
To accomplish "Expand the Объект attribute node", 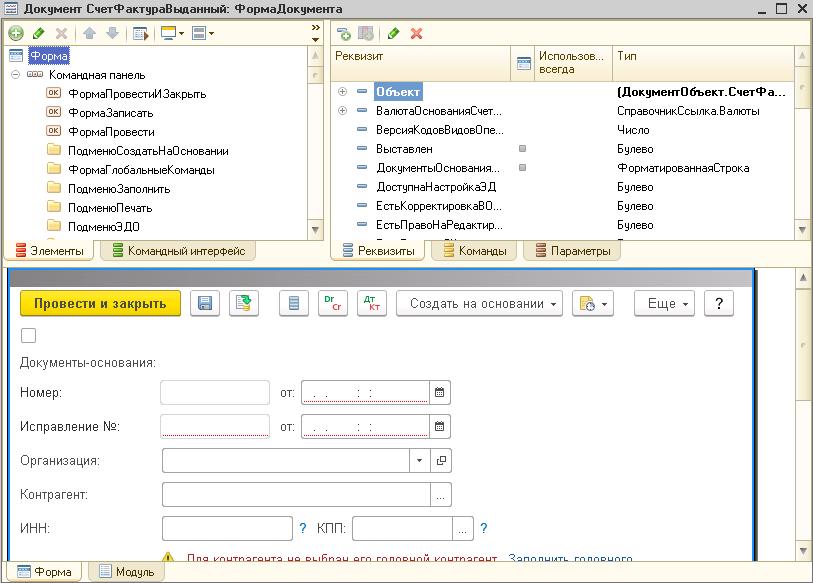I will [343, 92].
